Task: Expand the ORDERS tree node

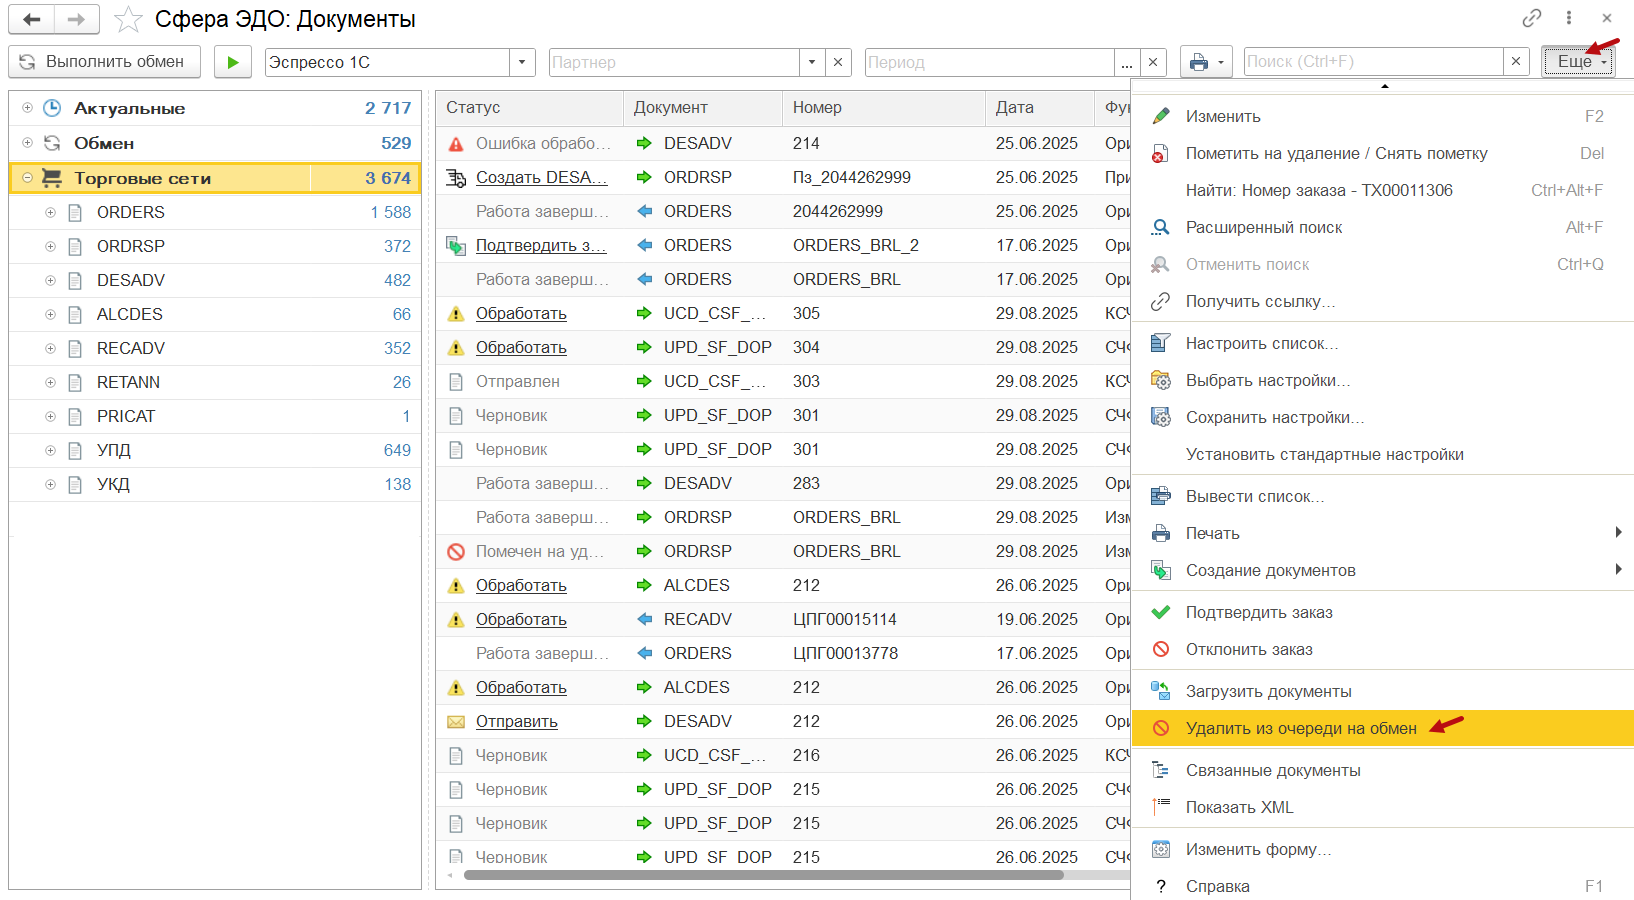Action: tap(50, 212)
